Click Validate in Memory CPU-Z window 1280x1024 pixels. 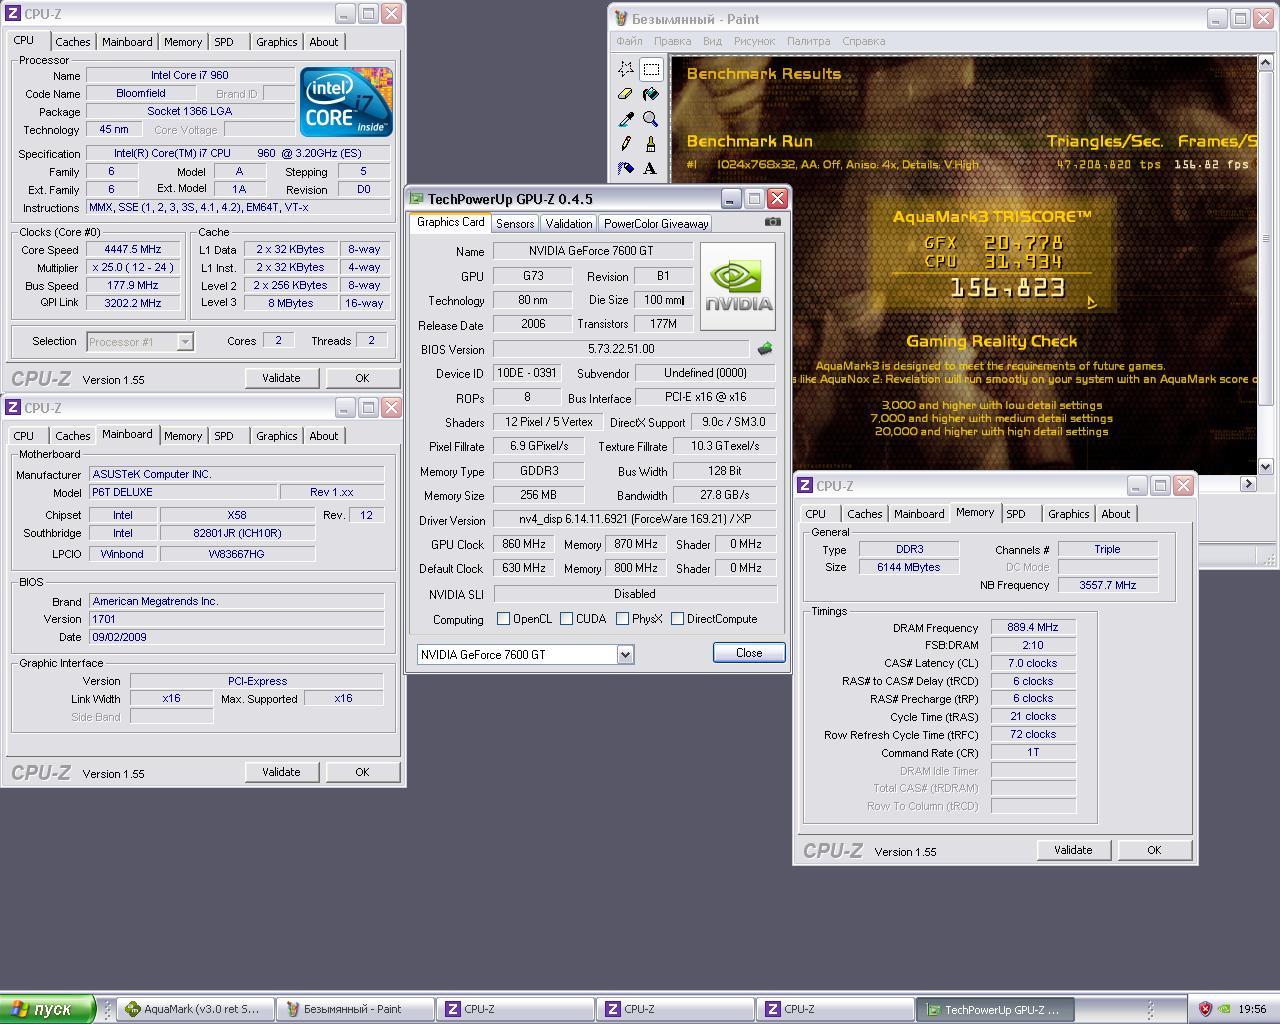1073,850
